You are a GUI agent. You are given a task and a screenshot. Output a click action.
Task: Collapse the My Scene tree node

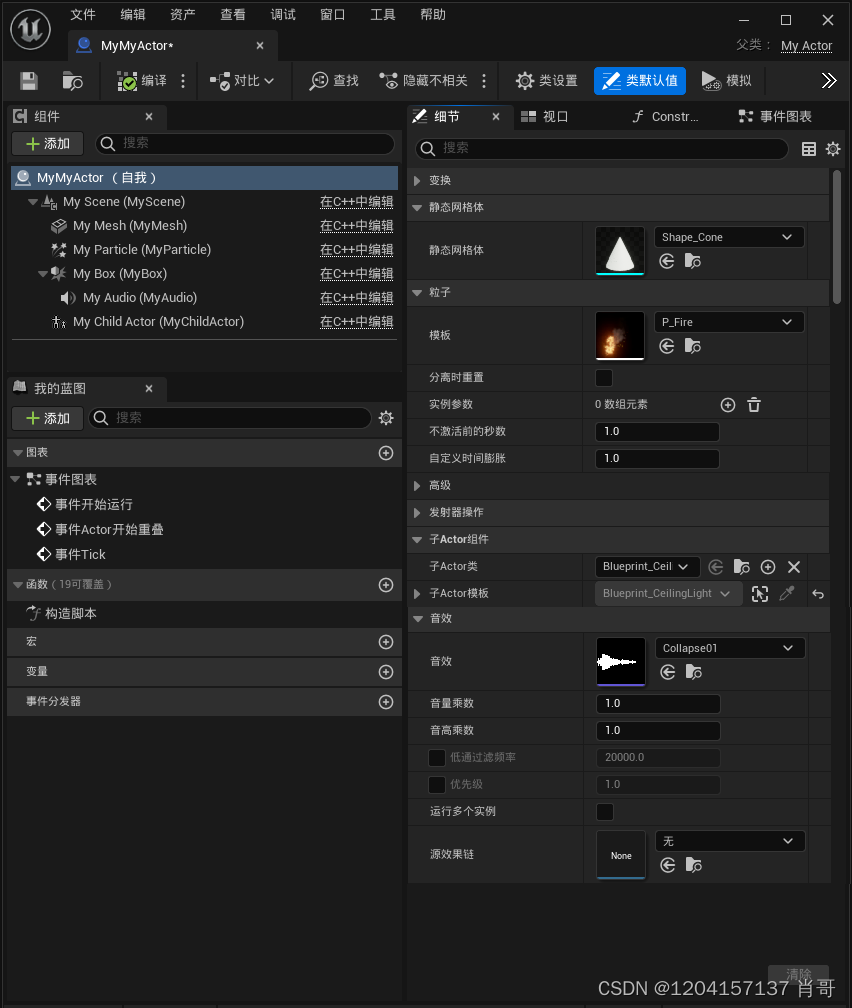(x=33, y=202)
